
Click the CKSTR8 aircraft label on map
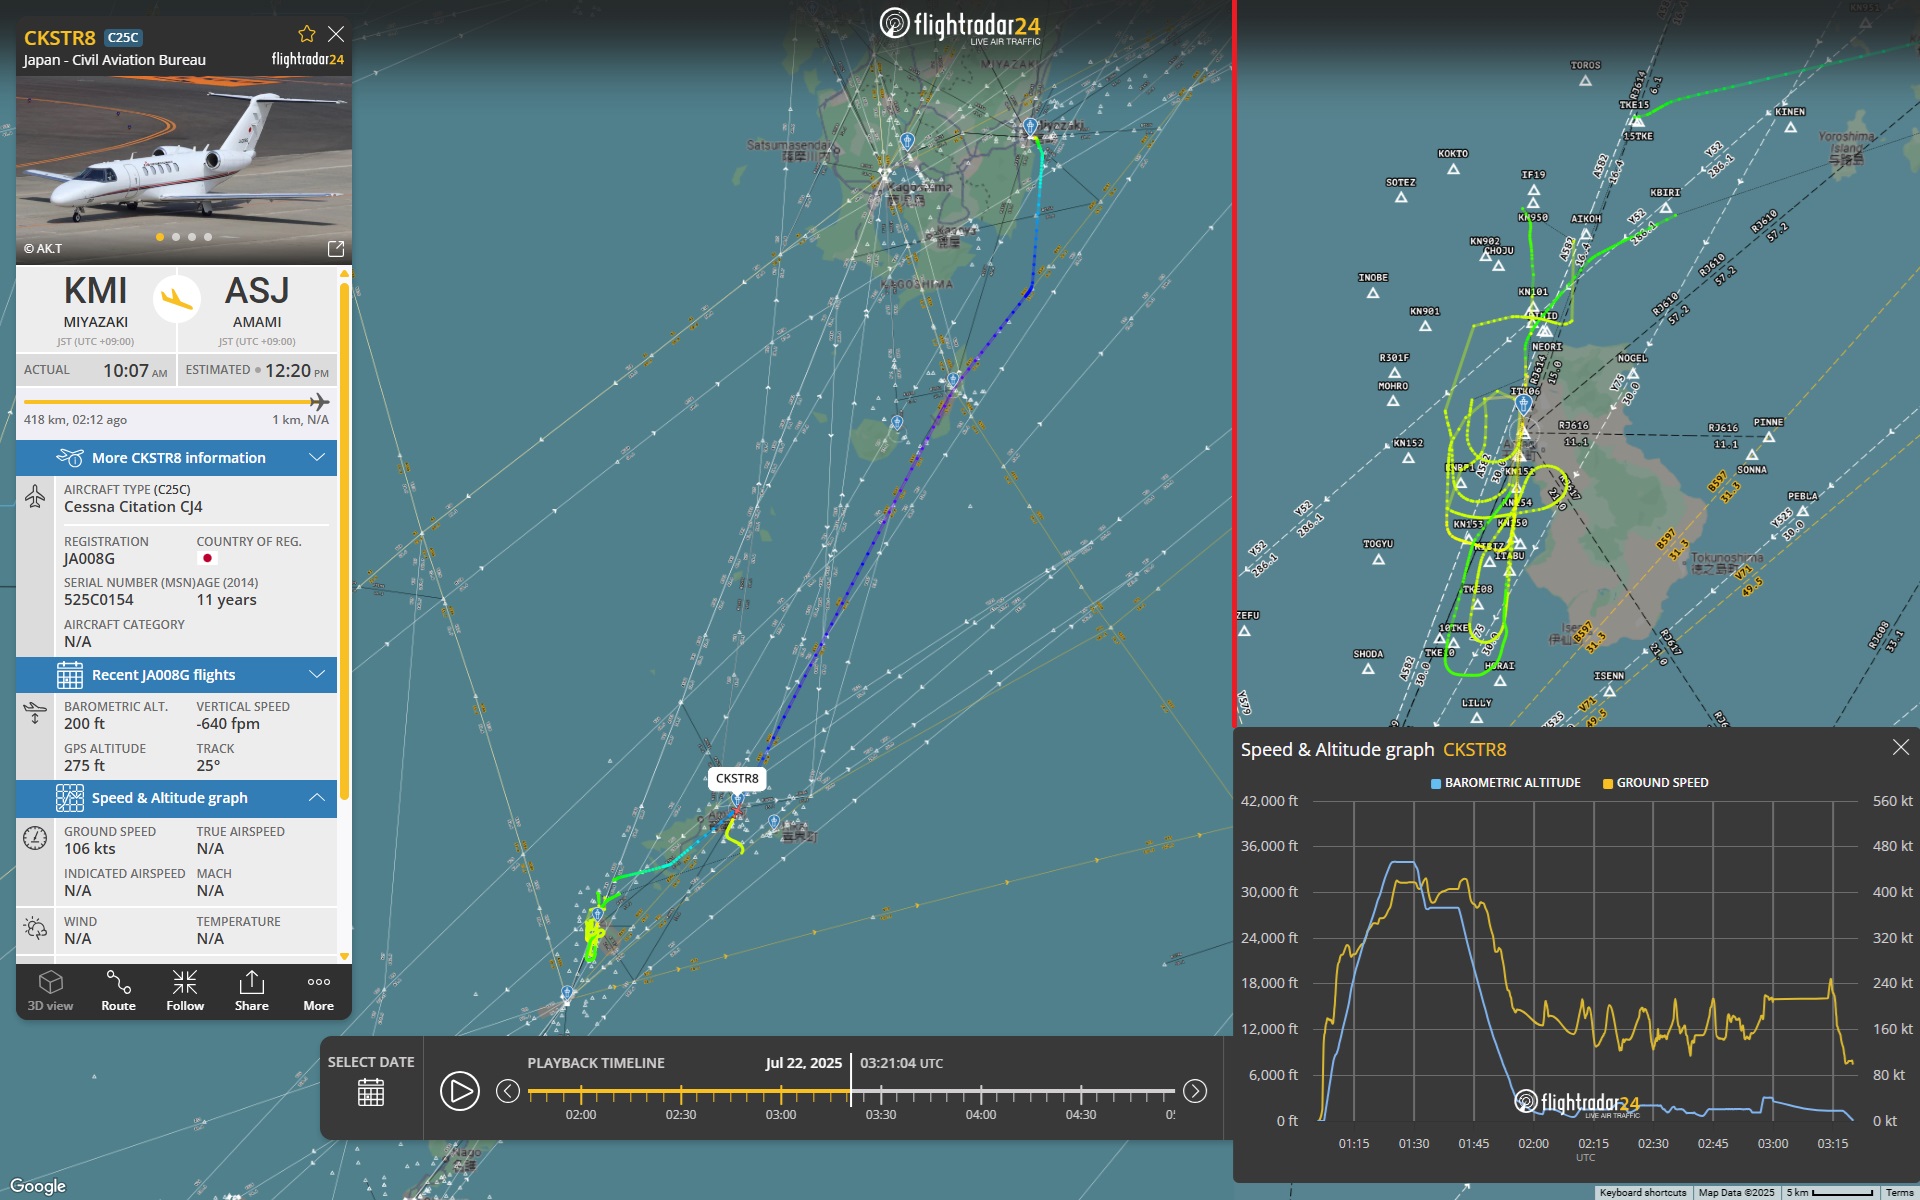click(x=737, y=779)
